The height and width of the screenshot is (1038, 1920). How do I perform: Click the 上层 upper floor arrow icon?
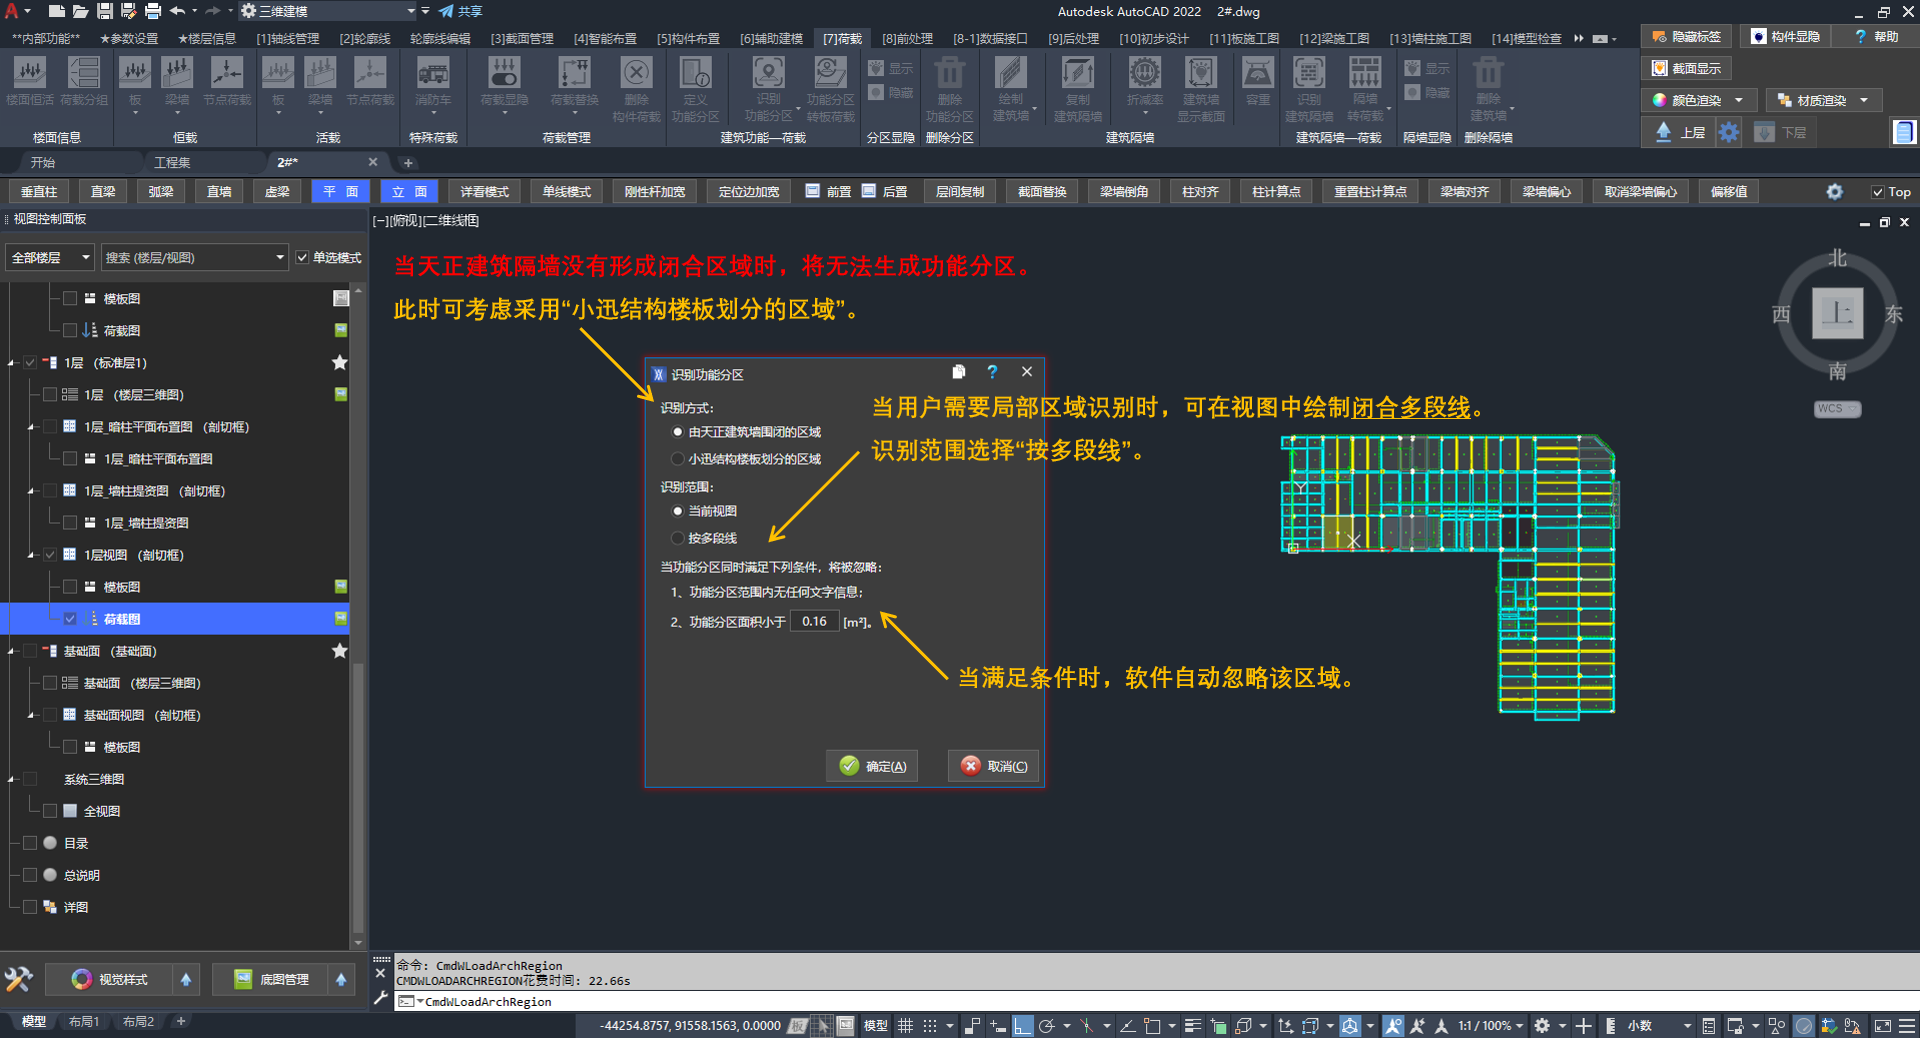1664,132
